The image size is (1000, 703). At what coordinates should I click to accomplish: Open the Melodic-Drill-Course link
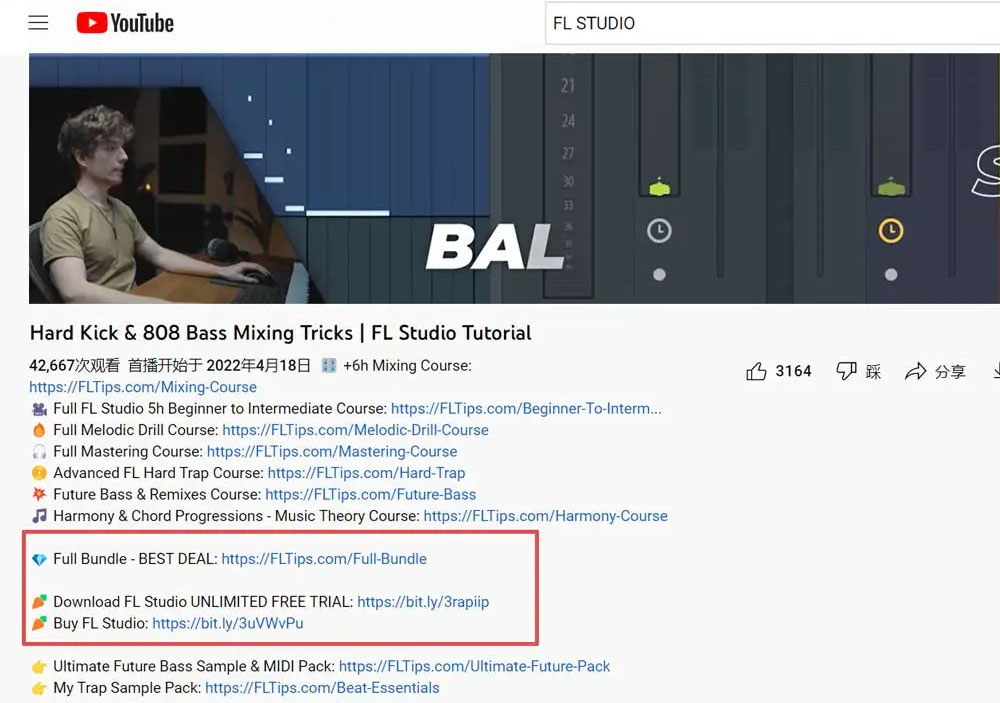[x=355, y=430]
